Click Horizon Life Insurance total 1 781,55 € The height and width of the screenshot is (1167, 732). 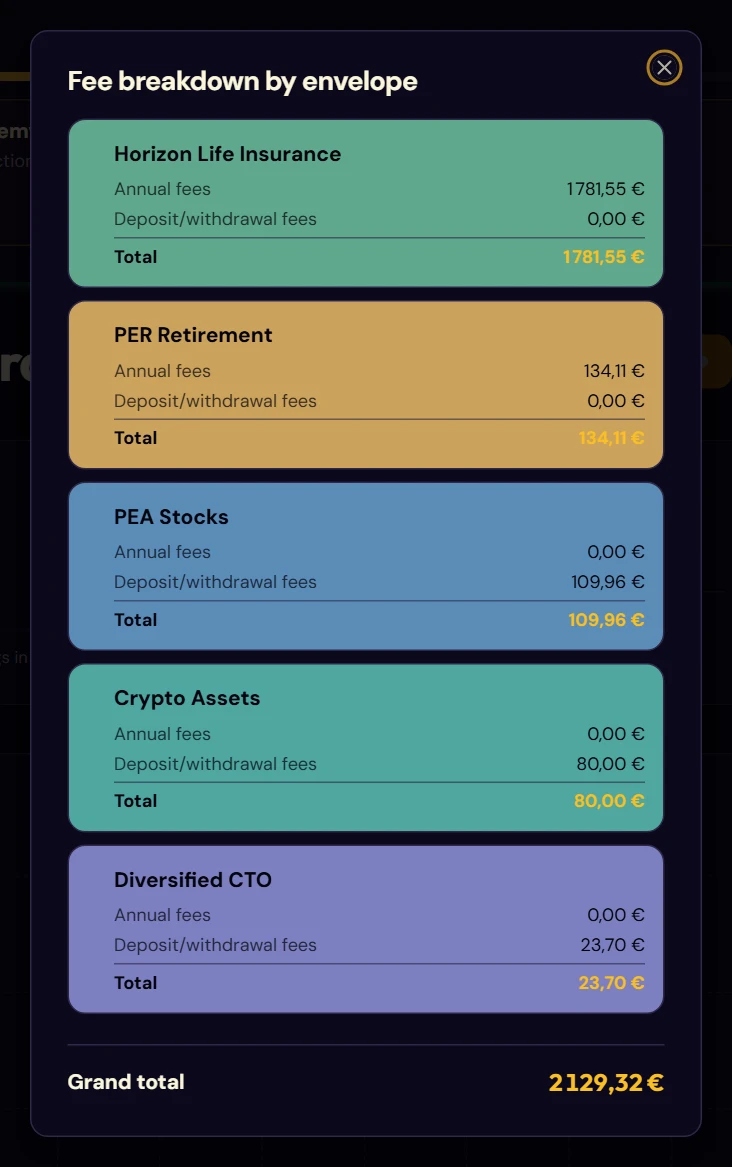(603, 257)
